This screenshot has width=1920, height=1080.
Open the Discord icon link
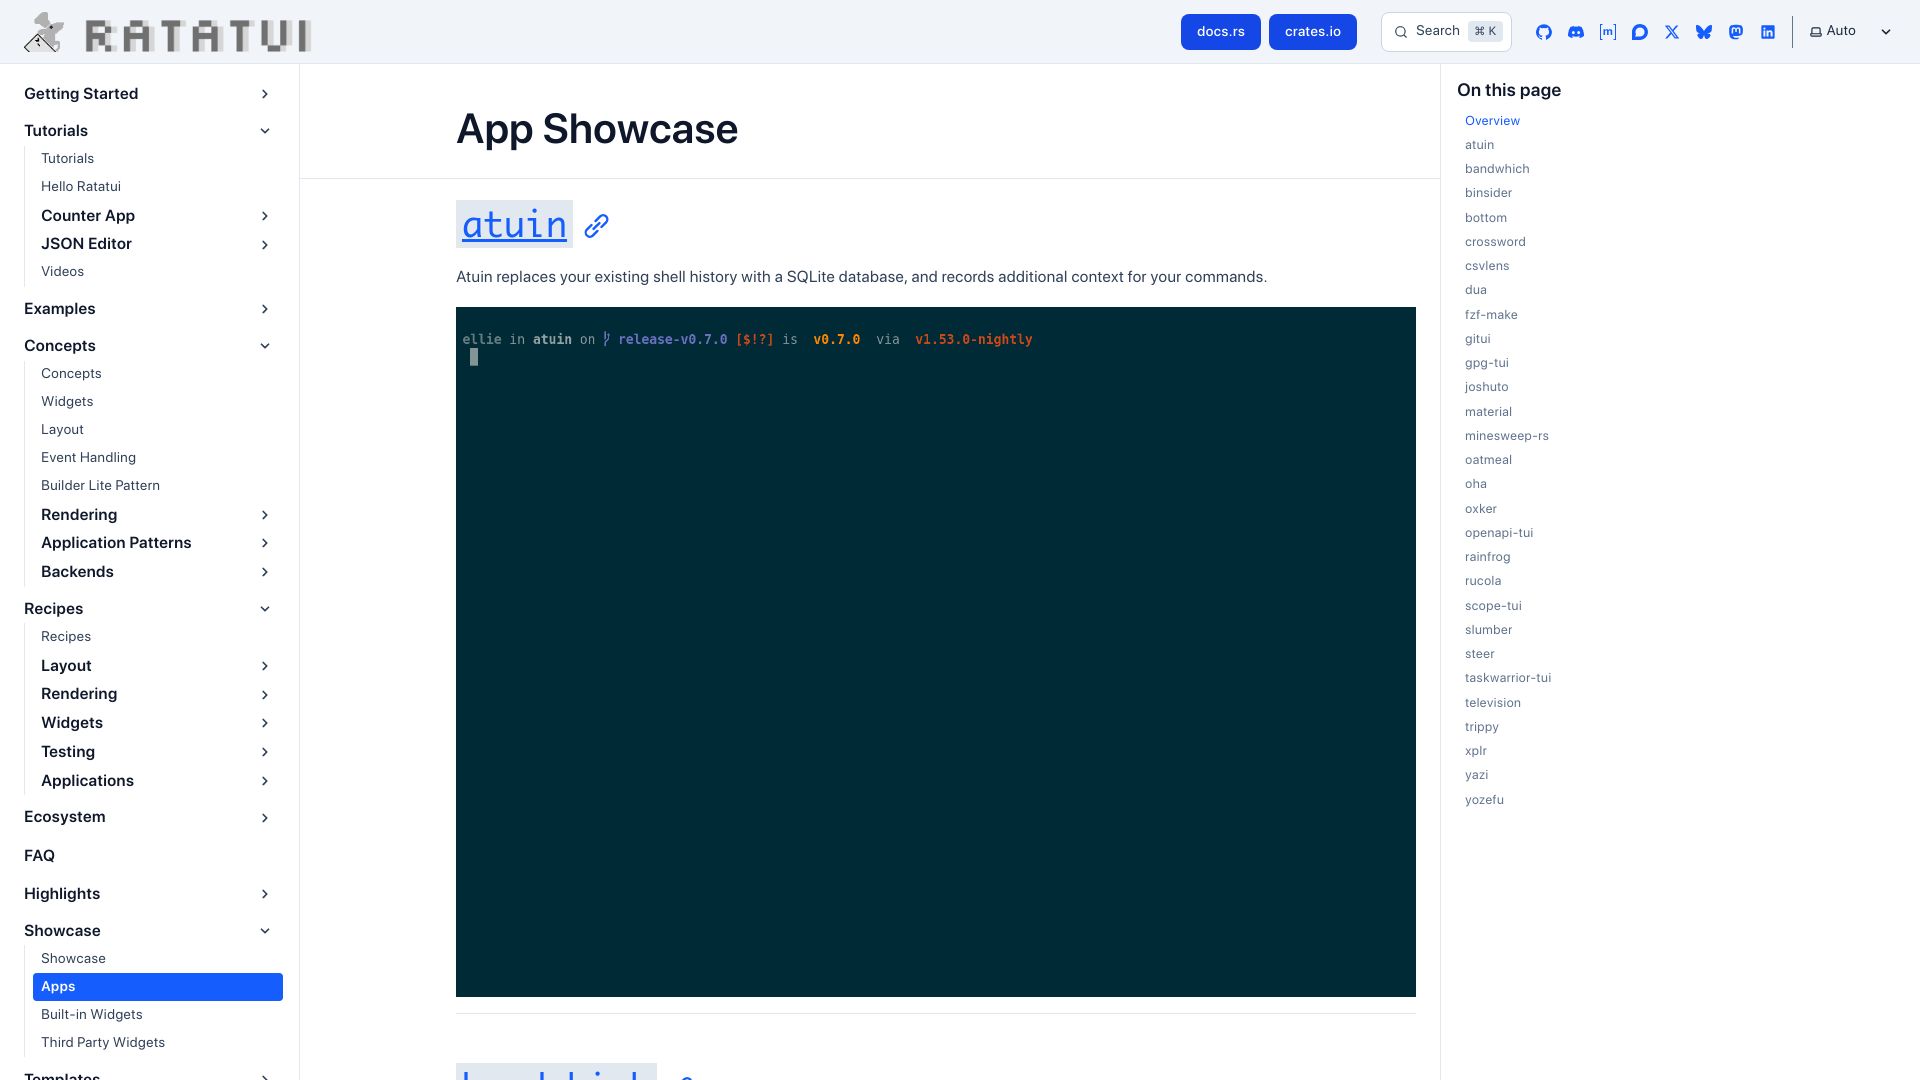click(1576, 32)
